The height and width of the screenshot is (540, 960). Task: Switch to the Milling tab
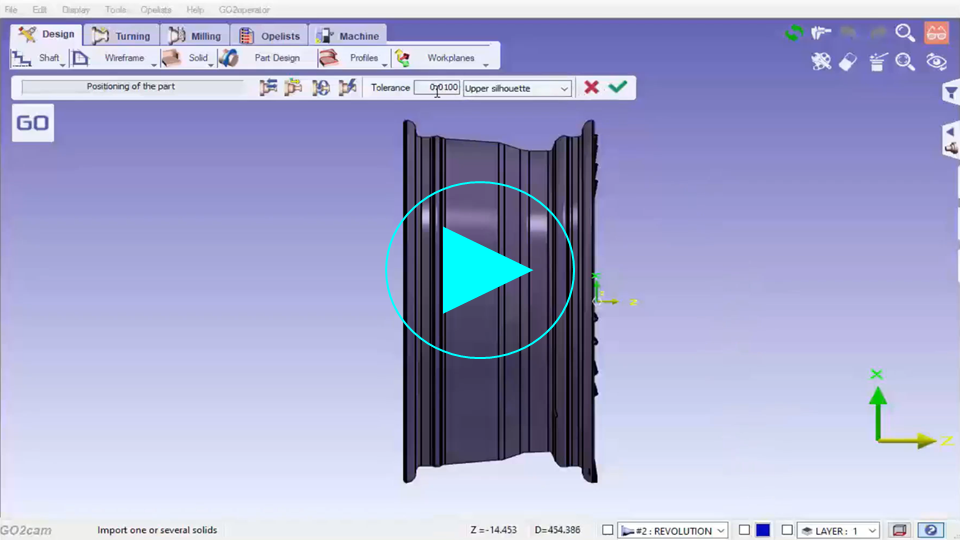click(x=195, y=36)
